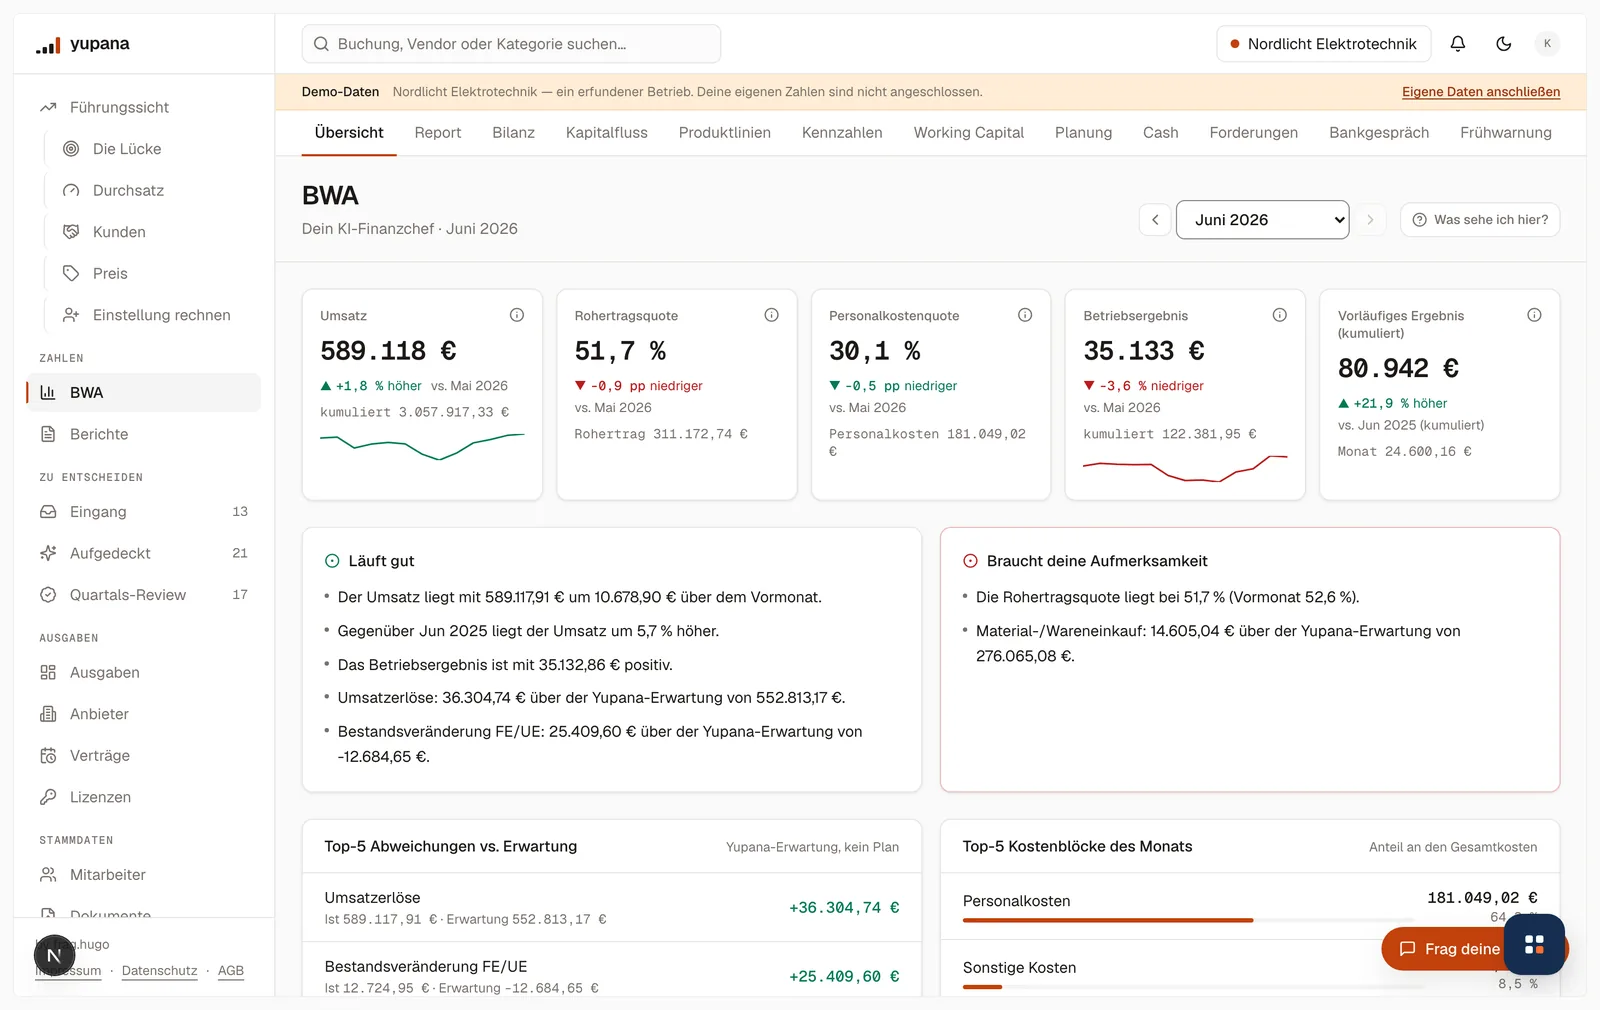Open Führungssicht section
The height and width of the screenshot is (1010, 1600).
(x=143, y=107)
